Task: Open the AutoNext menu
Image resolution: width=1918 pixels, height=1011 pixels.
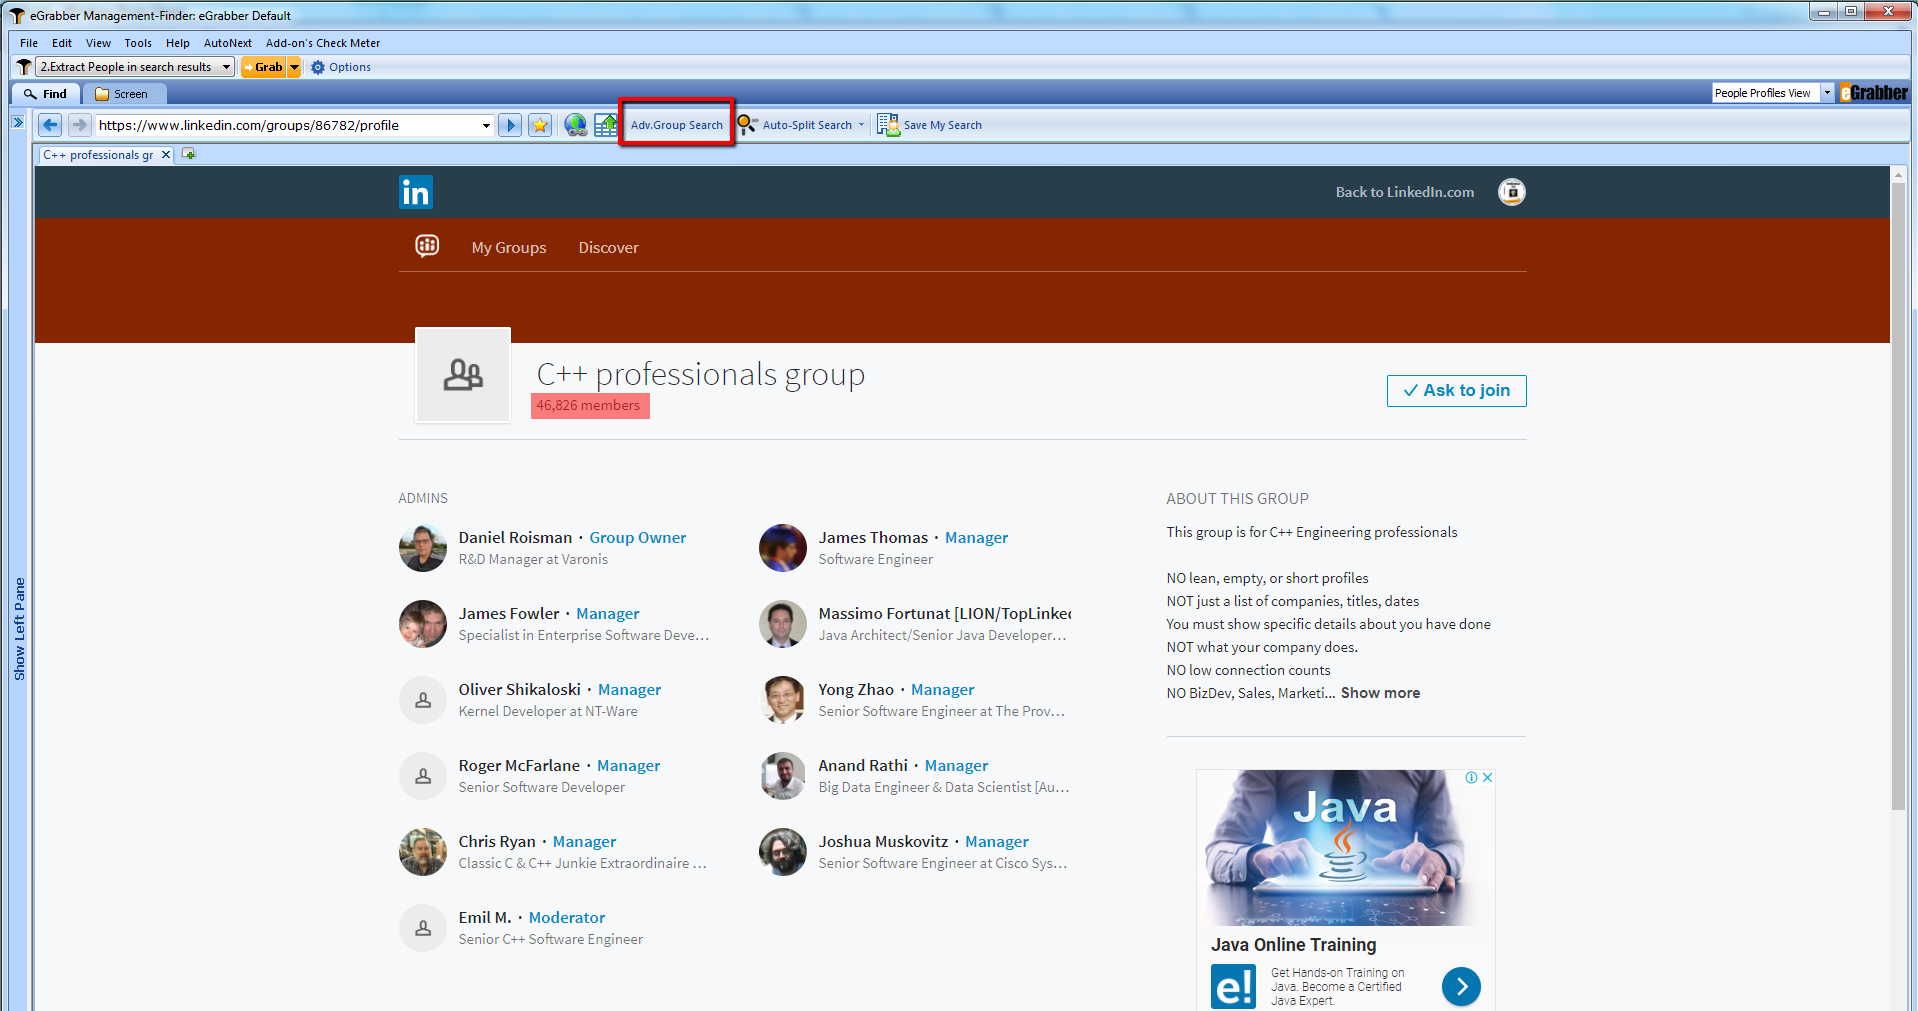Action: click(x=228, y=43)
